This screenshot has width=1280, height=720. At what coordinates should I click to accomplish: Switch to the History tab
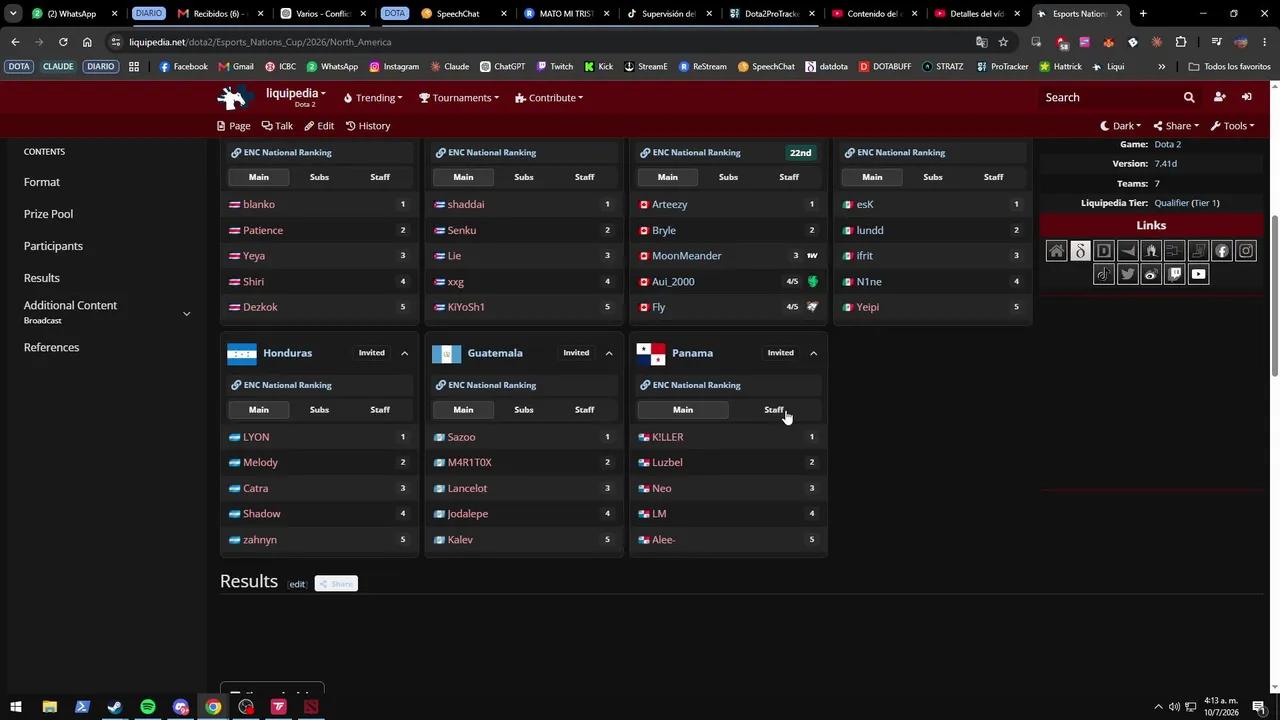tap(368, 126)
